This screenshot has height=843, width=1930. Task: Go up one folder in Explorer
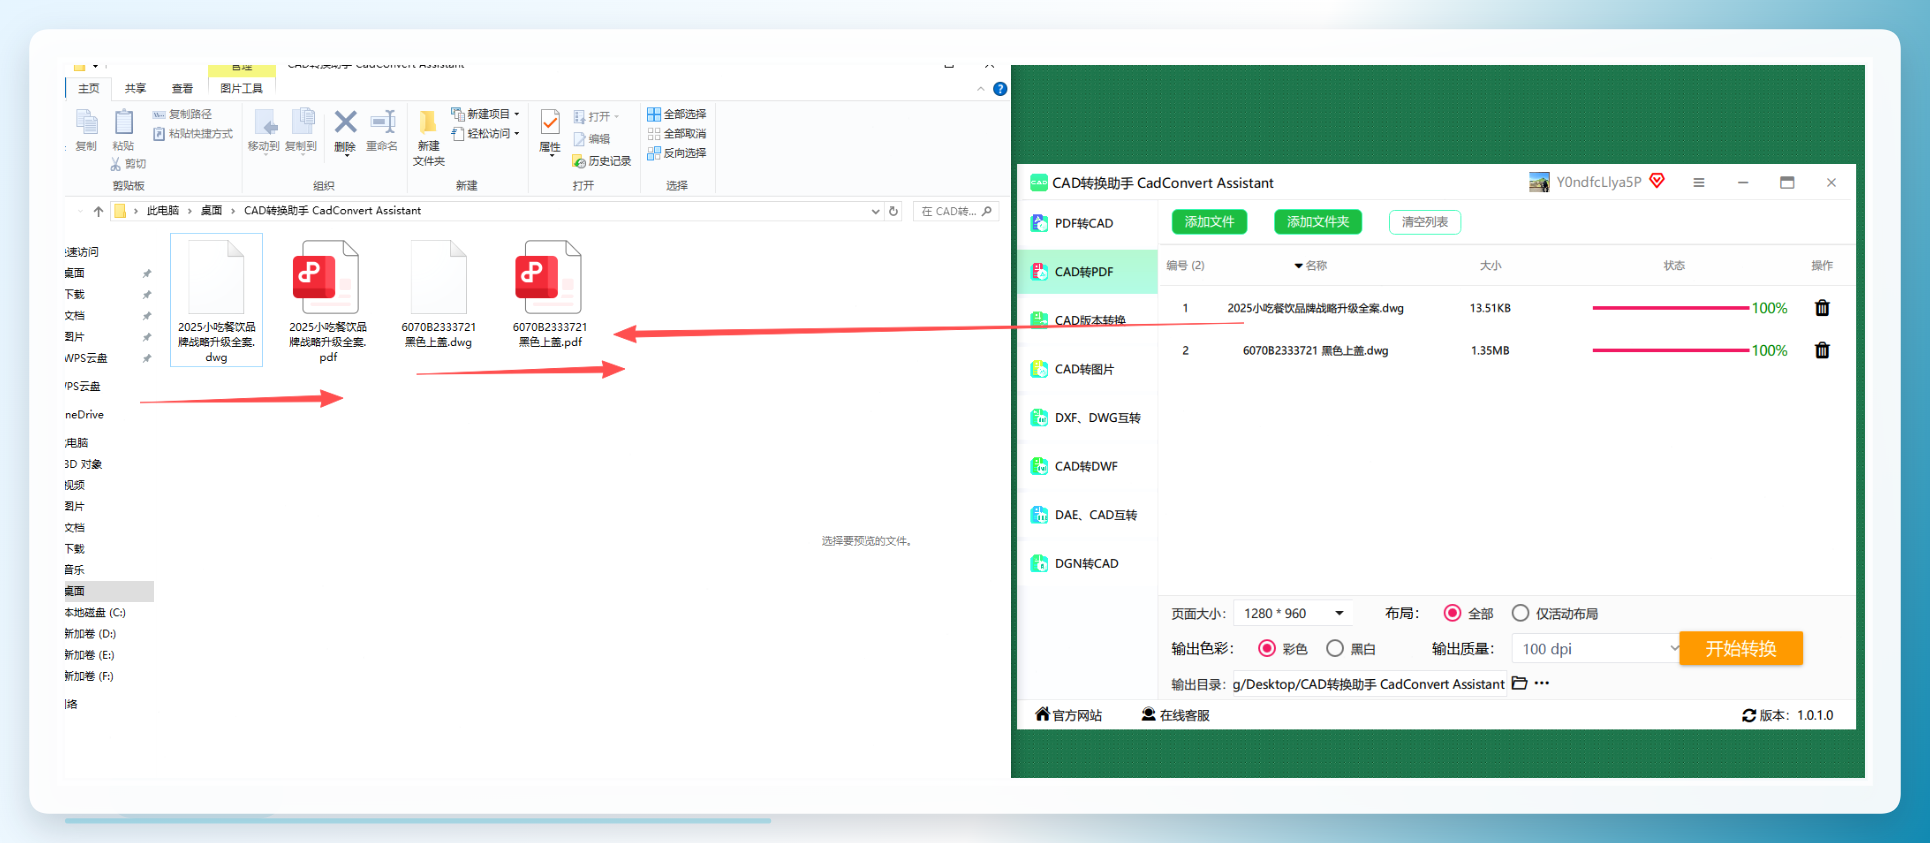[98, 211]
